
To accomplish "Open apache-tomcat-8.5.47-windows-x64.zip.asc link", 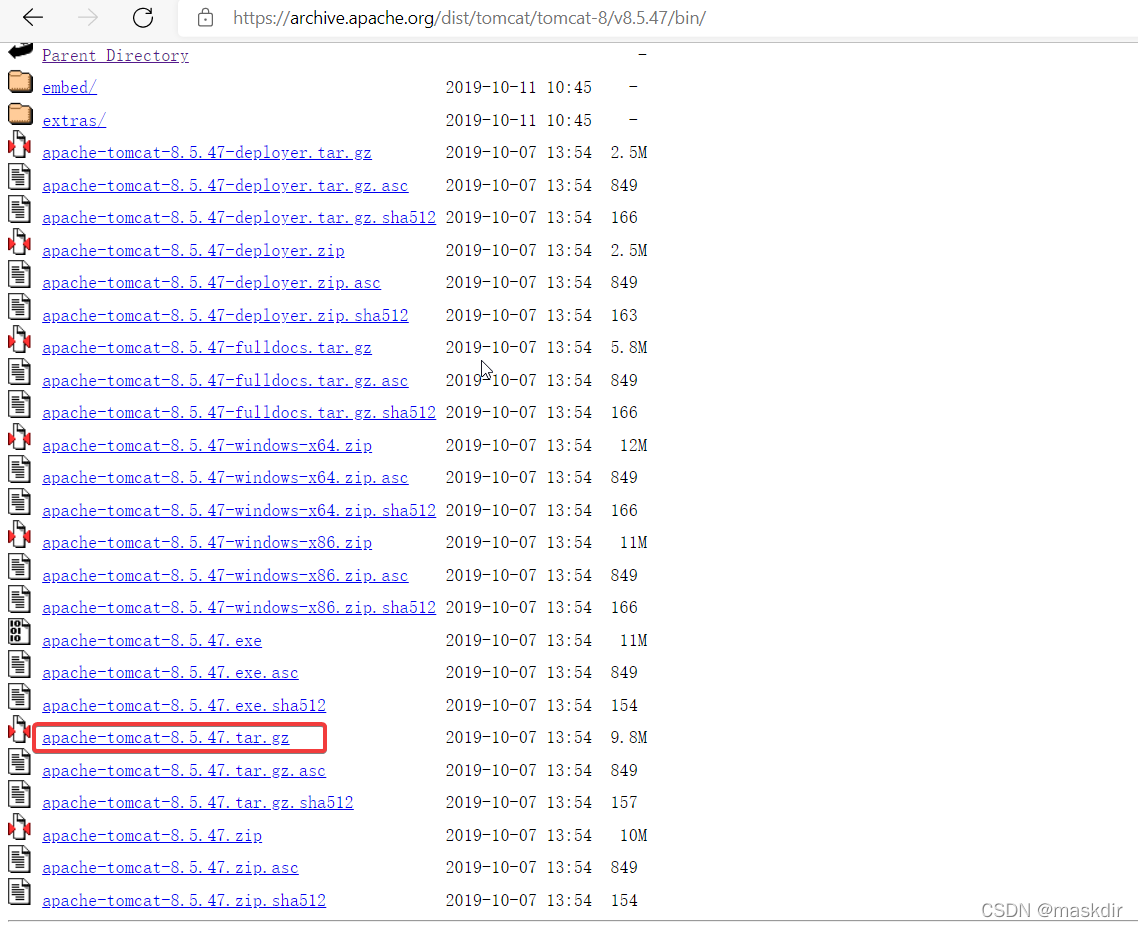I will click(x=225, y=478).
